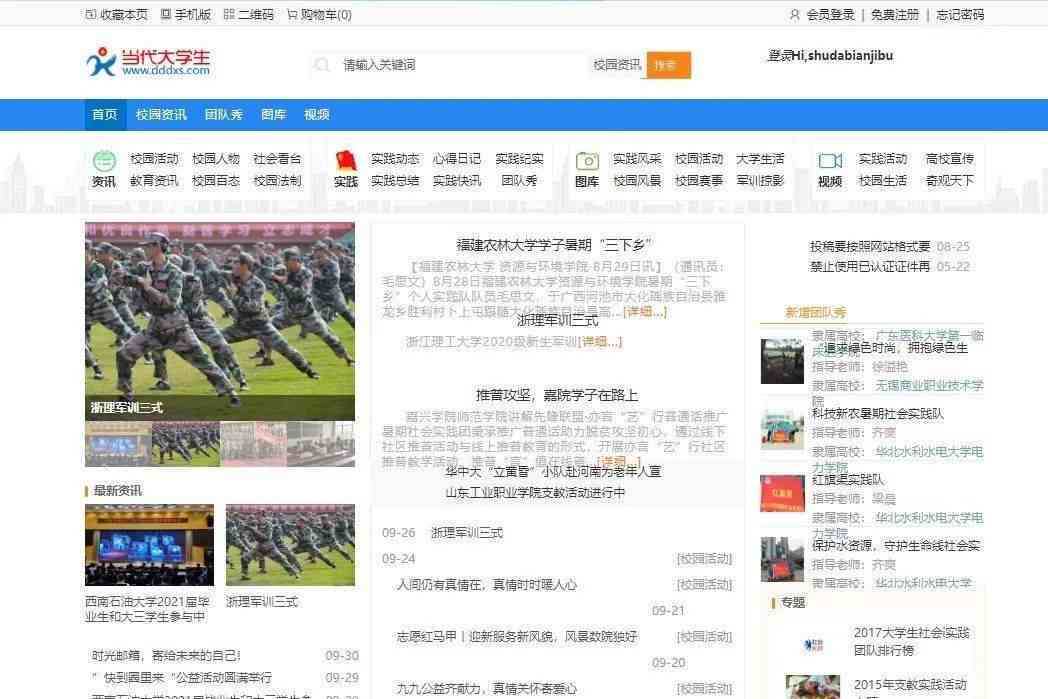Click the search magnifier icon
The image size is (1048, 699).
pos(322,65)
